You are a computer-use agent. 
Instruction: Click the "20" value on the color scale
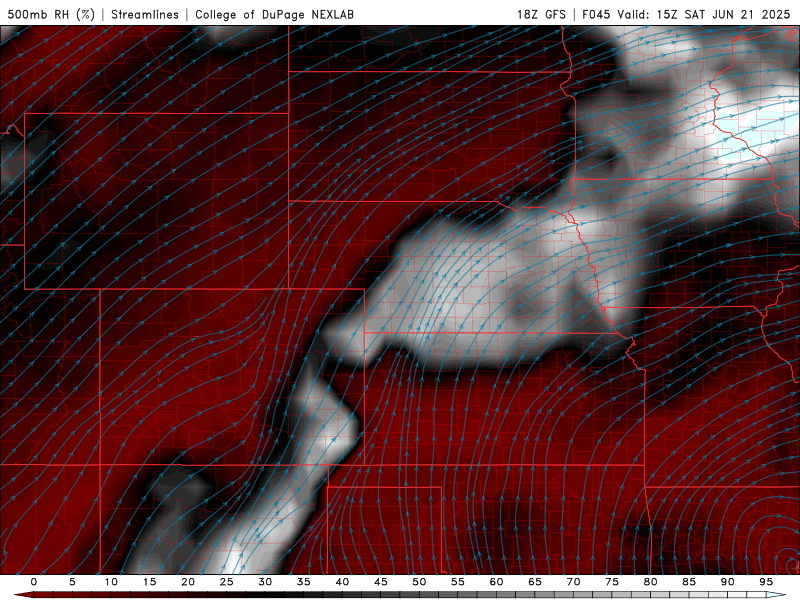(188, 582)
